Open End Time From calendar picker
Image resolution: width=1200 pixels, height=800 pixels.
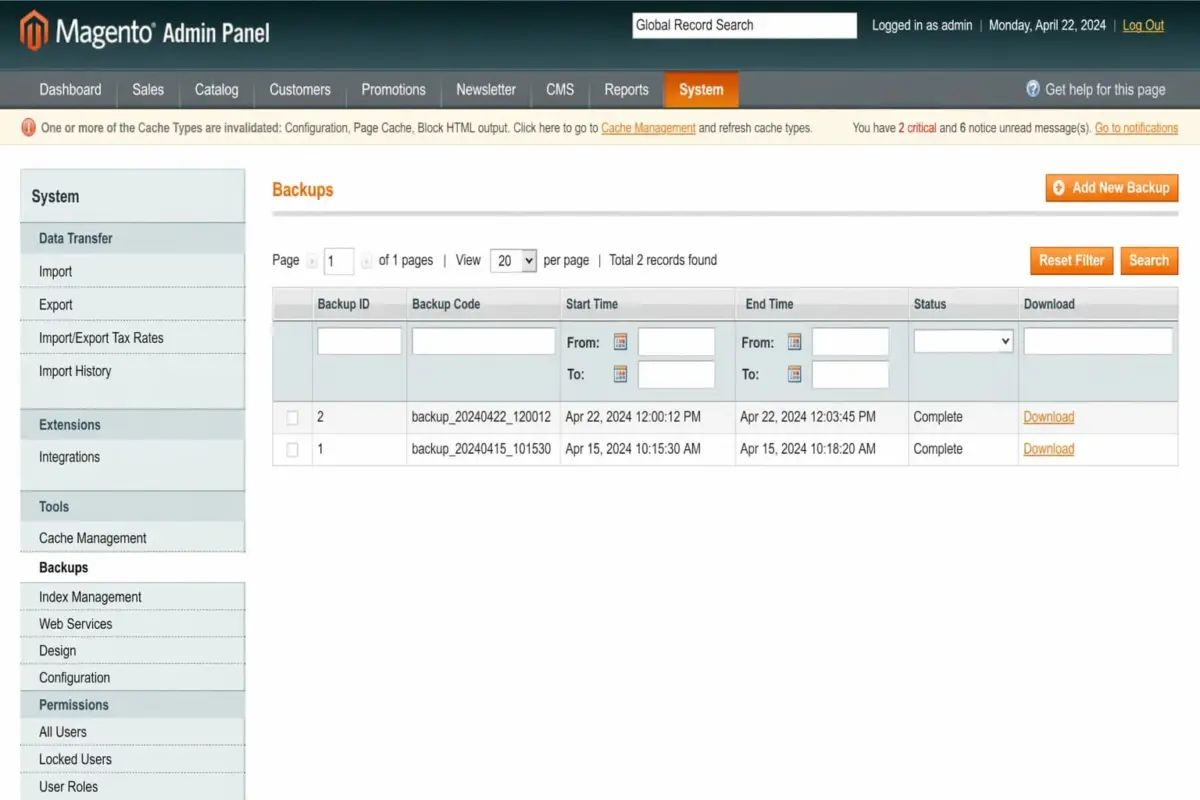tap(794, 342)
